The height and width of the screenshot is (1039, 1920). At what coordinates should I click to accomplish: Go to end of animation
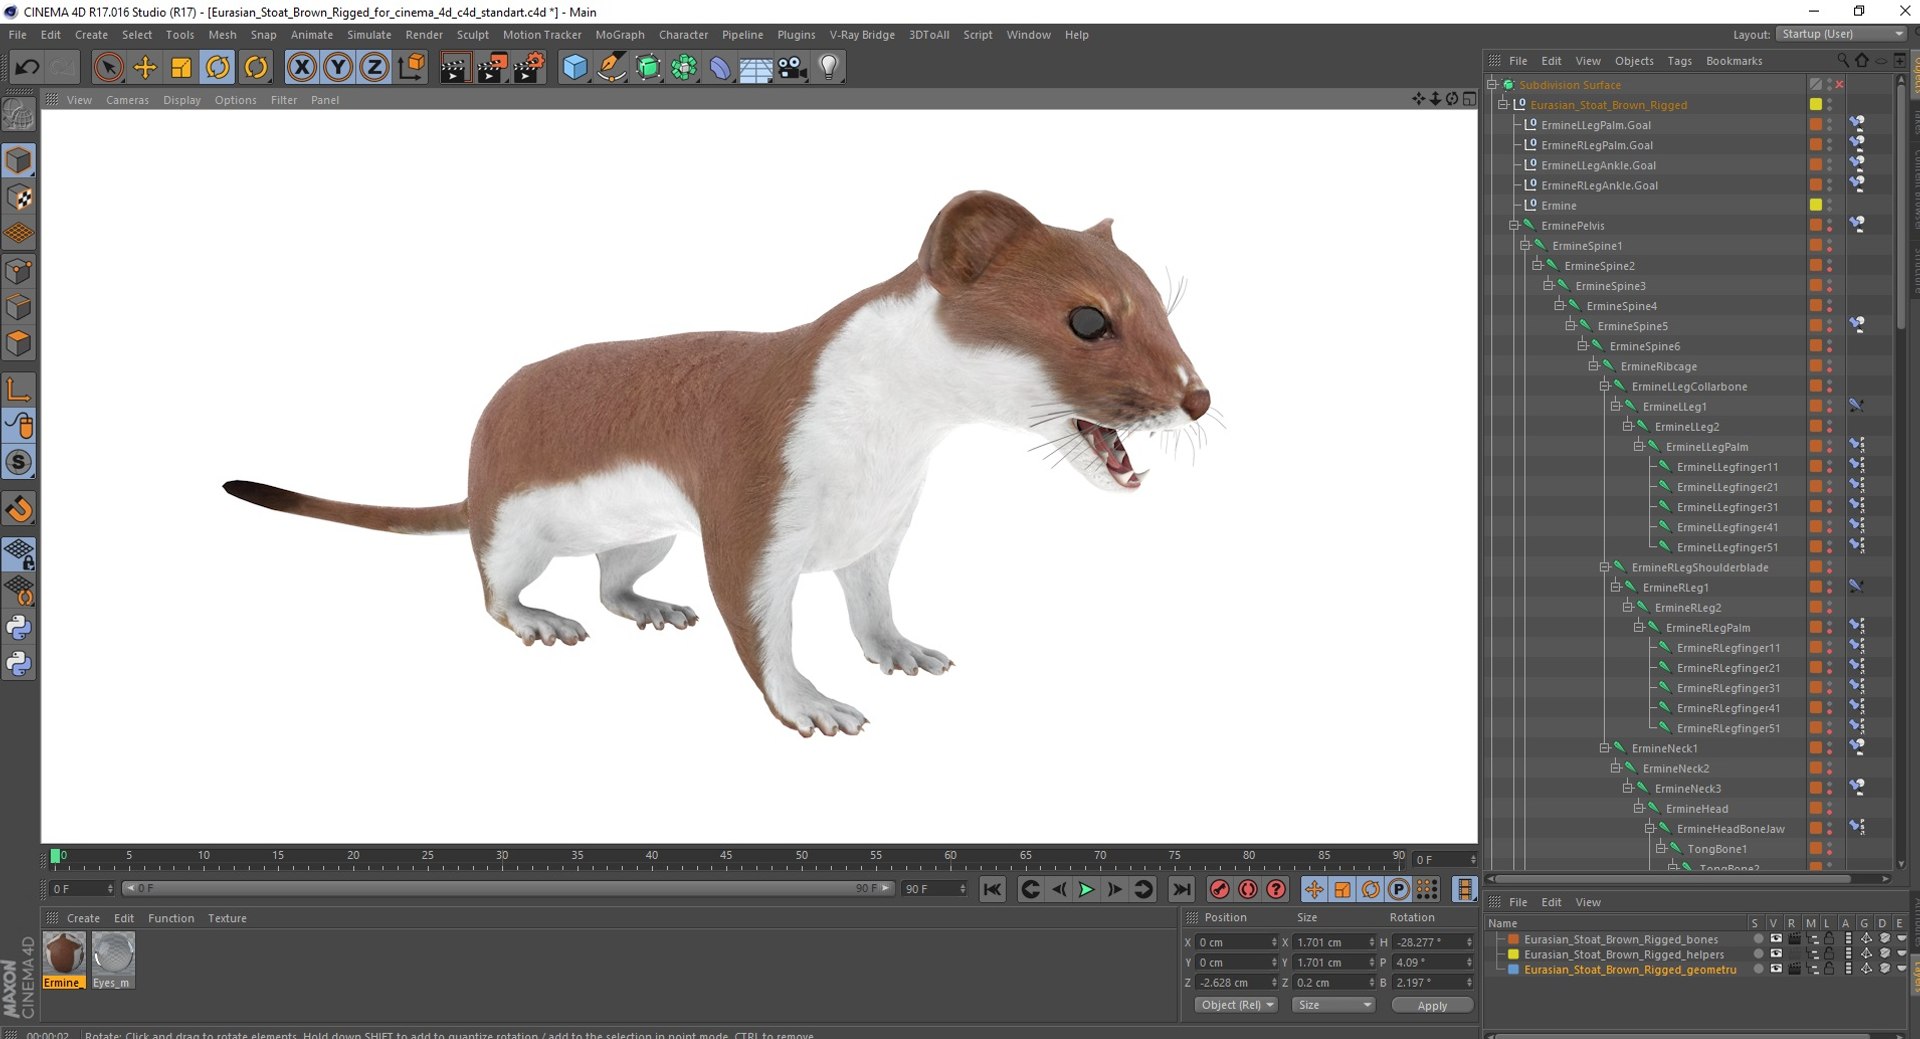pyautogui.click(x=1182, y=889)
